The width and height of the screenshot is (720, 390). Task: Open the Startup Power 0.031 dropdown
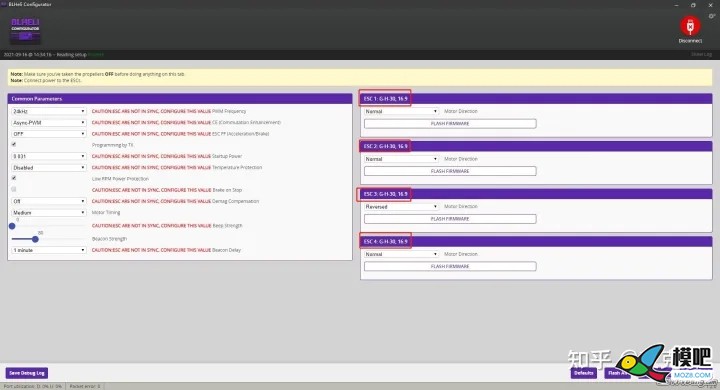[49, 156]
